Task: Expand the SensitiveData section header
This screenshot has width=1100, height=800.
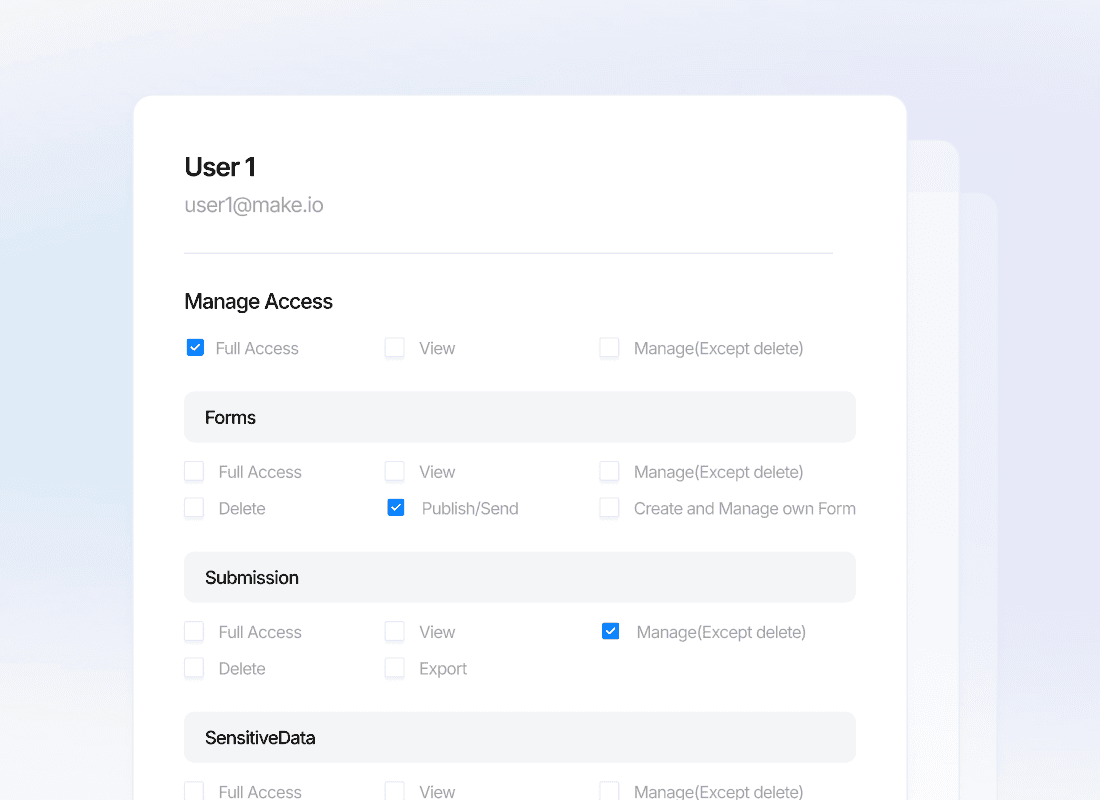Action: [519, 737]
